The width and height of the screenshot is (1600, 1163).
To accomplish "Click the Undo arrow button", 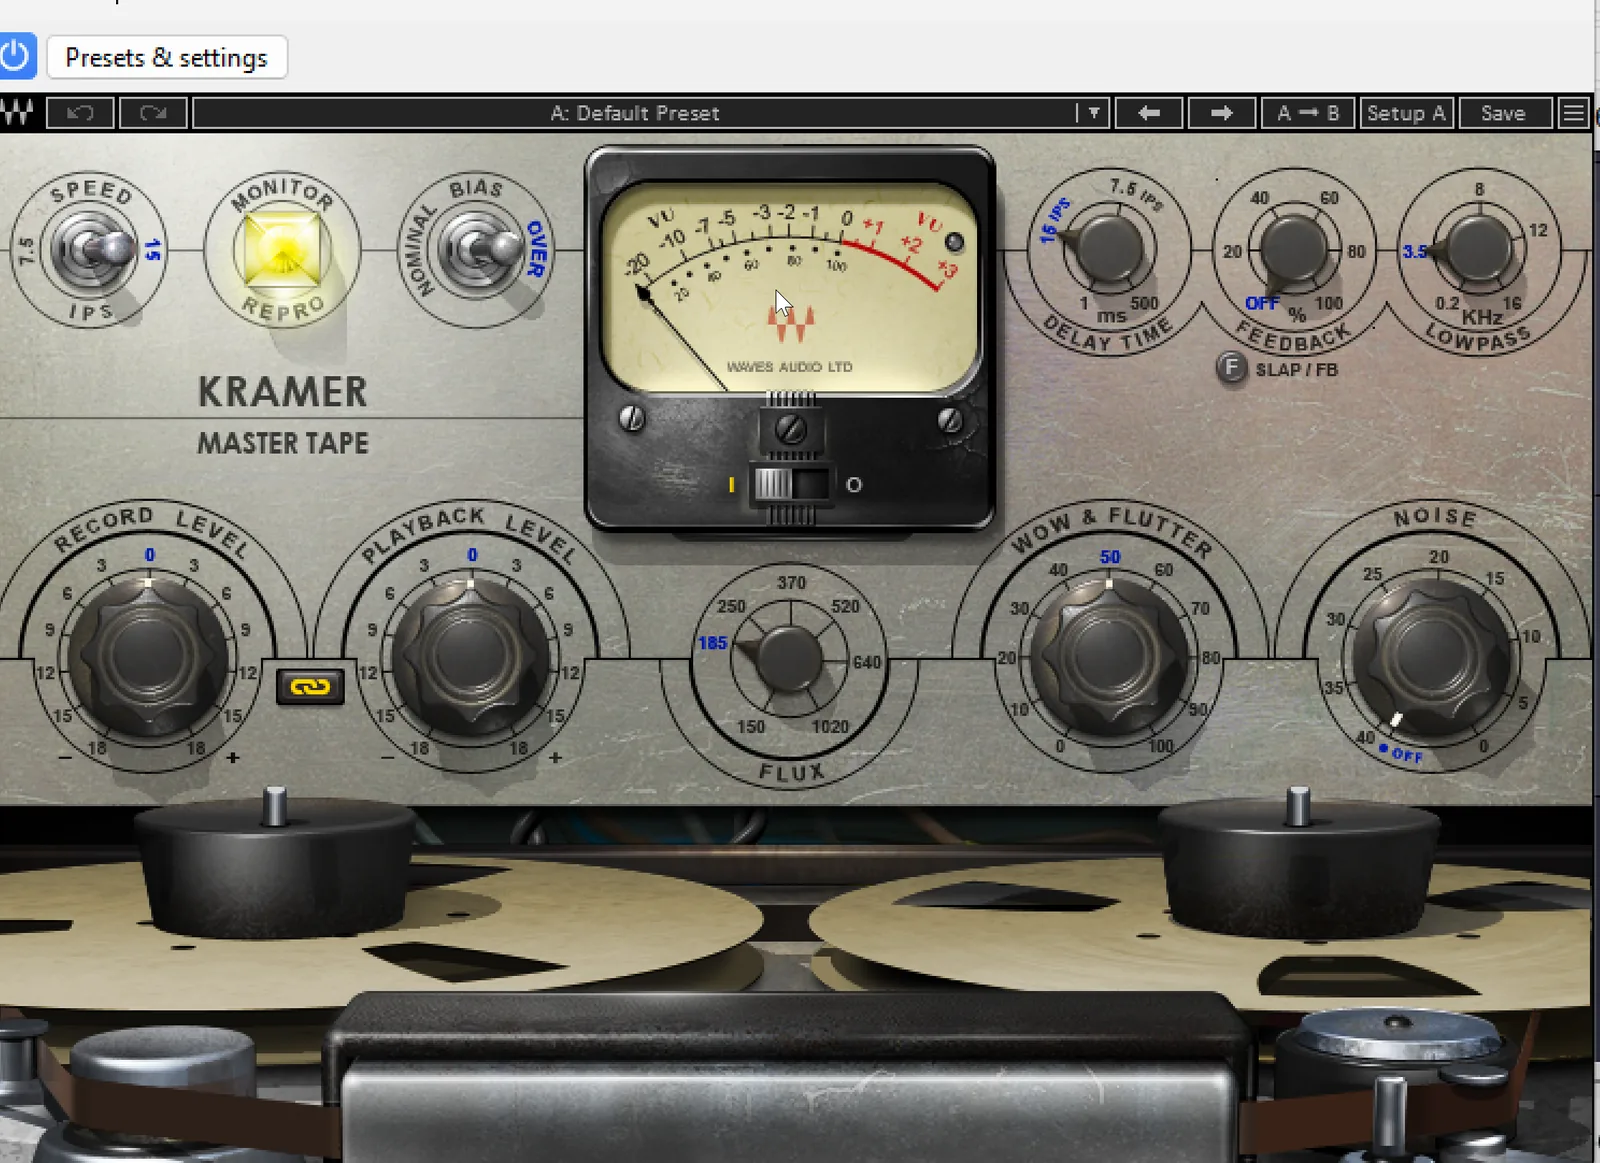I will click(x=80, y=113).
